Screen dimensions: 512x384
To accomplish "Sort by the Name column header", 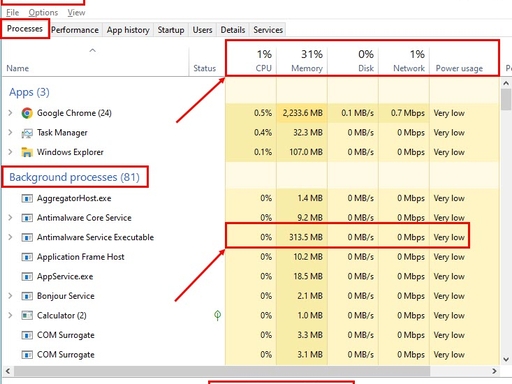I will click(x=95, y=61).
